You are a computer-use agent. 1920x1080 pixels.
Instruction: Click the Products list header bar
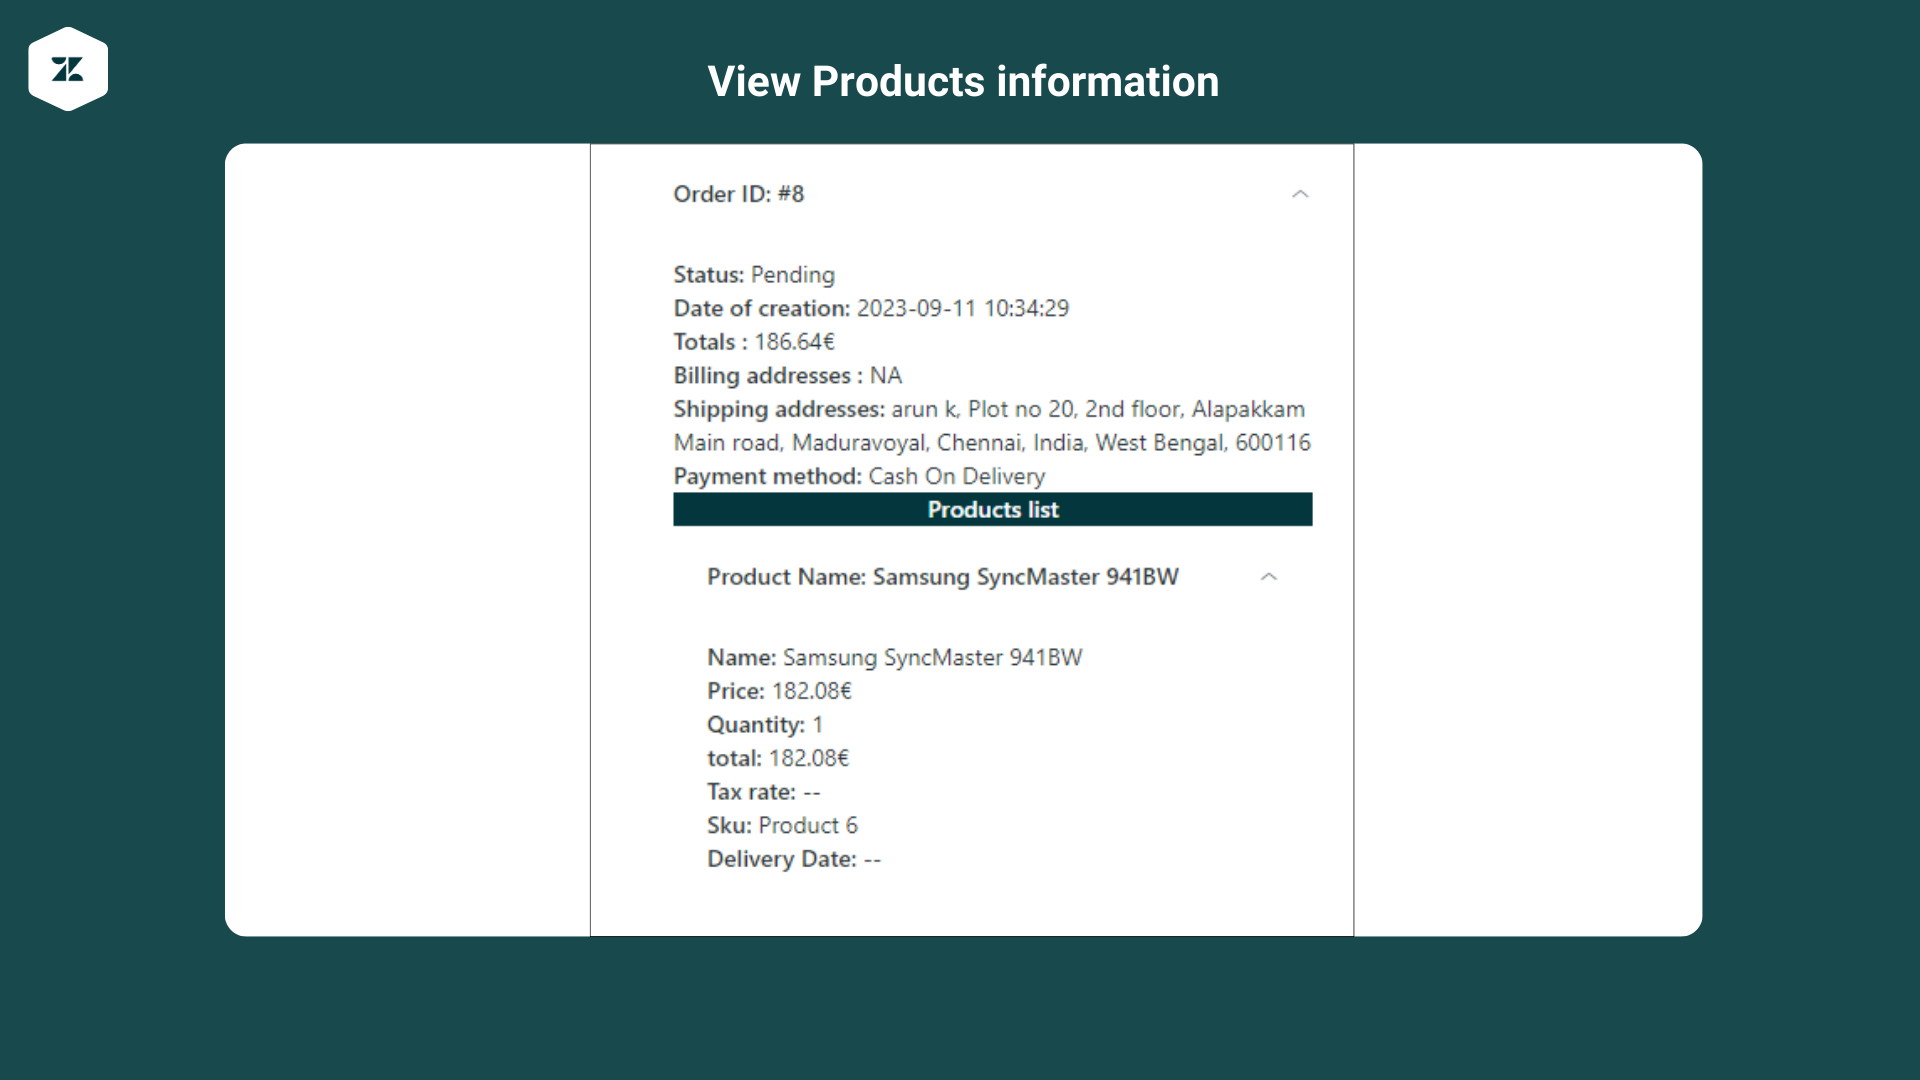(992, 509)
